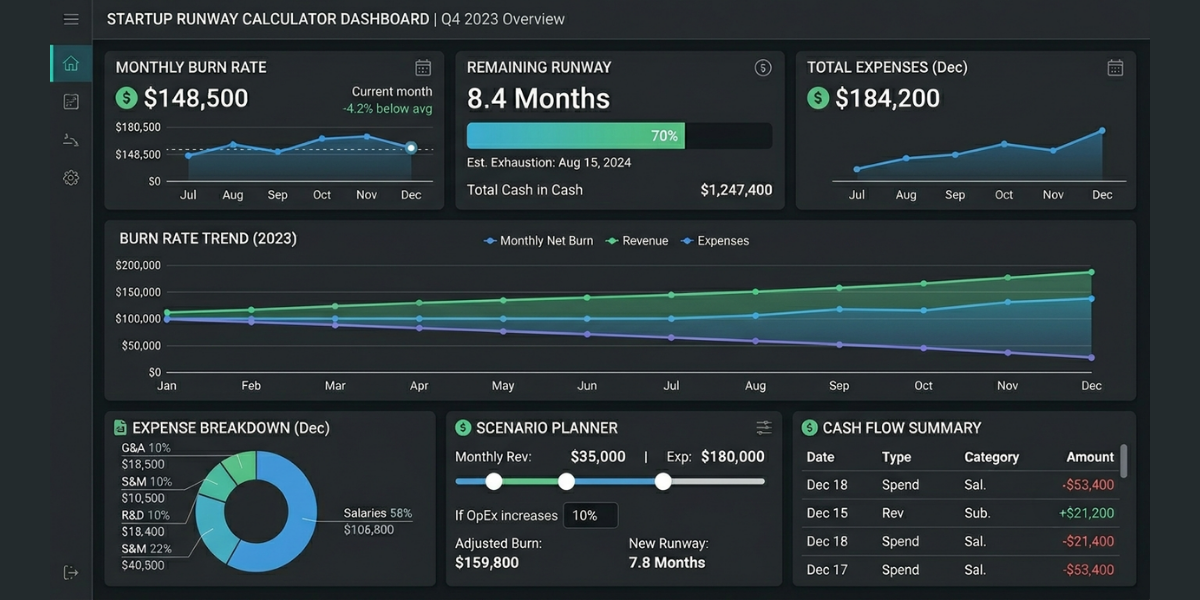
Task: Click dollar coin icon in Remaining Runway card
Action: tap(763, 68)
